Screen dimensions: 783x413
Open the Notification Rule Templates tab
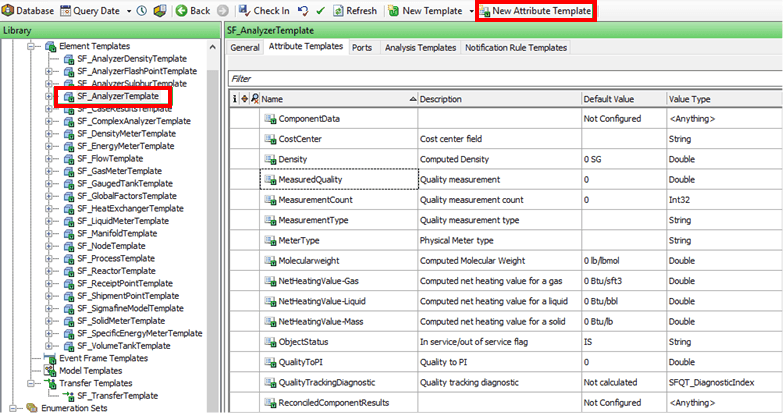tap(516, 47)
